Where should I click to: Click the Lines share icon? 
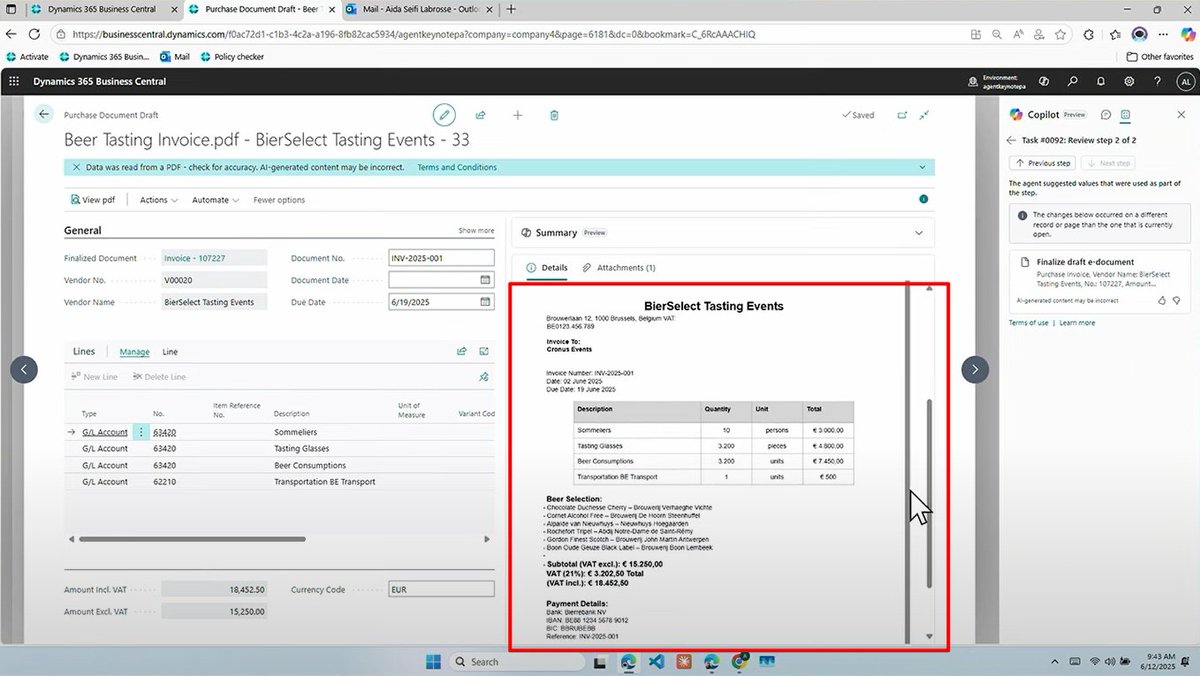click(x=462, y=352)
